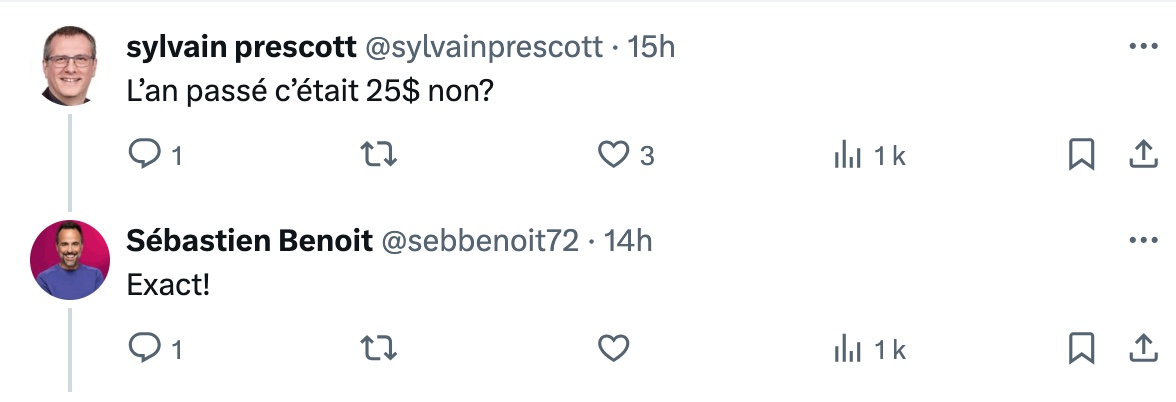This screenshot has width=1176, height=402.
Task: Like Sébastien Benoit's Exact! tweet
Action: click(x=613, y=348)
